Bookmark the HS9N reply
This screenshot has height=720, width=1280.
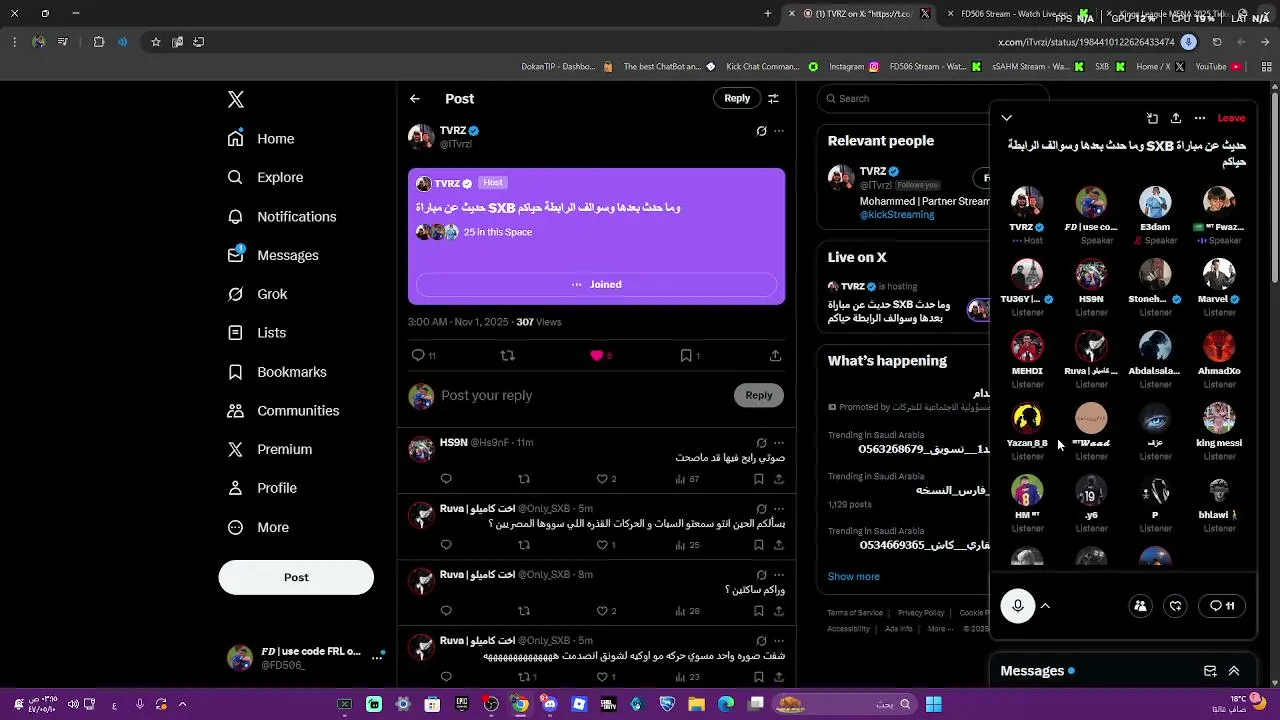pyautogui.click(x=759, y=479)
